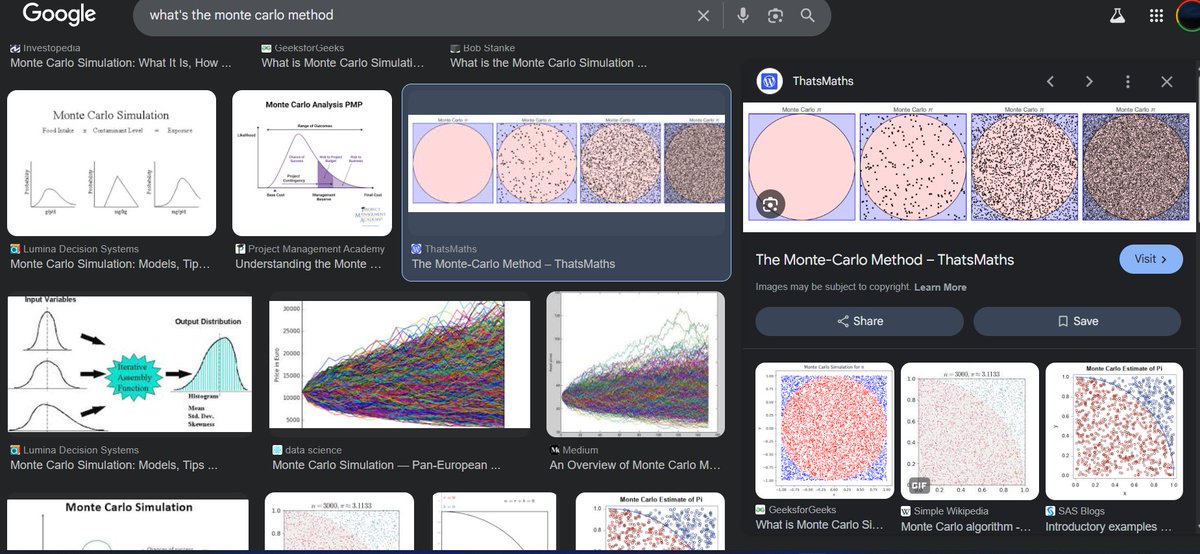
Task: Click the Project Management Academy source label
Action: (x=316, y=249)
